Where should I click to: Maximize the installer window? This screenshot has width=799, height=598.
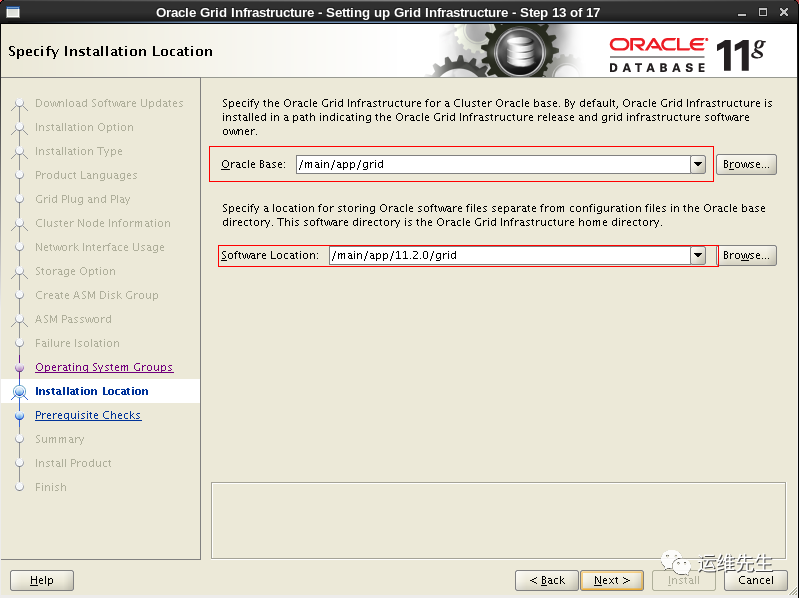[763, 12]
